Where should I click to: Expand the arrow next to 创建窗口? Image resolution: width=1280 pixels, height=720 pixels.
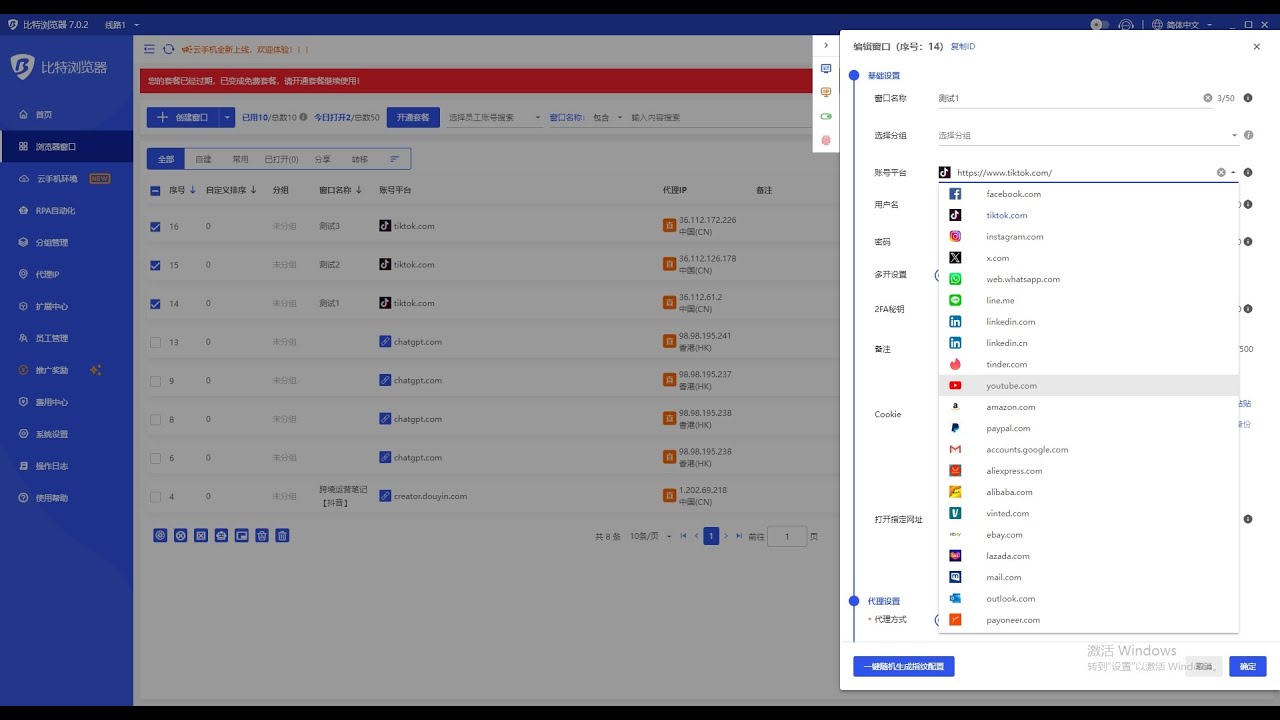[x=227, y=117]
